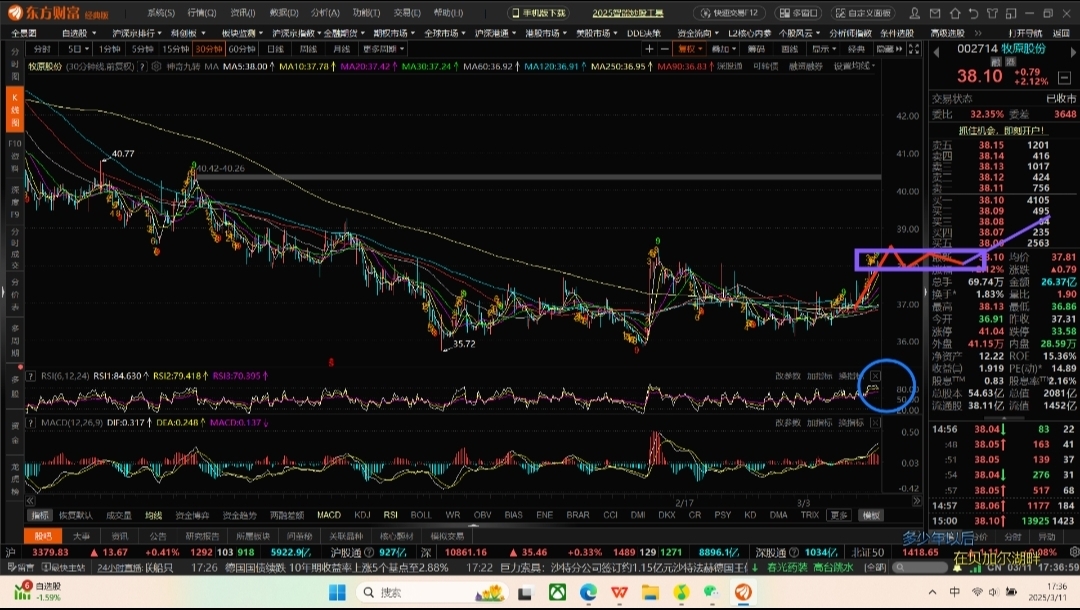The image size is (1080, 610).
Task: Expand the 更多周期 period dropdown
Action: click(x=382, y=49)
